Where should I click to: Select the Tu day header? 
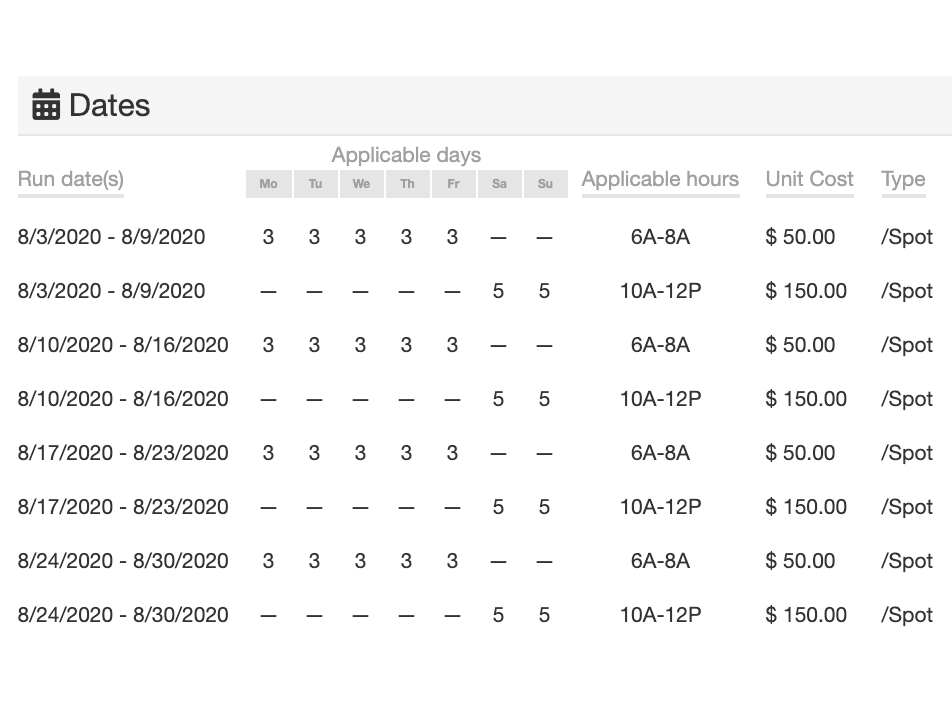pos(315,184)
